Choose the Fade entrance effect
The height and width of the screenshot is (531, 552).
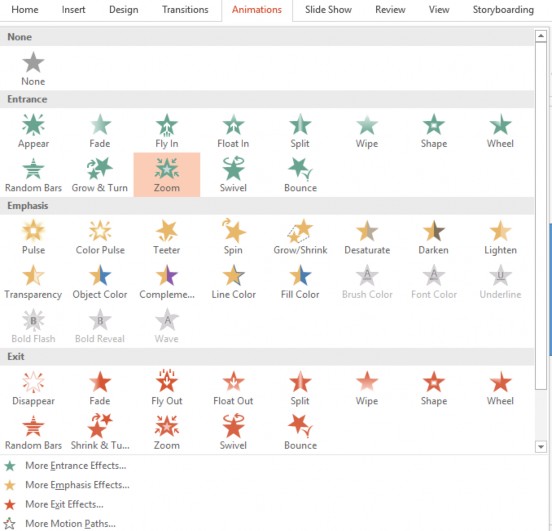(100, 131)
